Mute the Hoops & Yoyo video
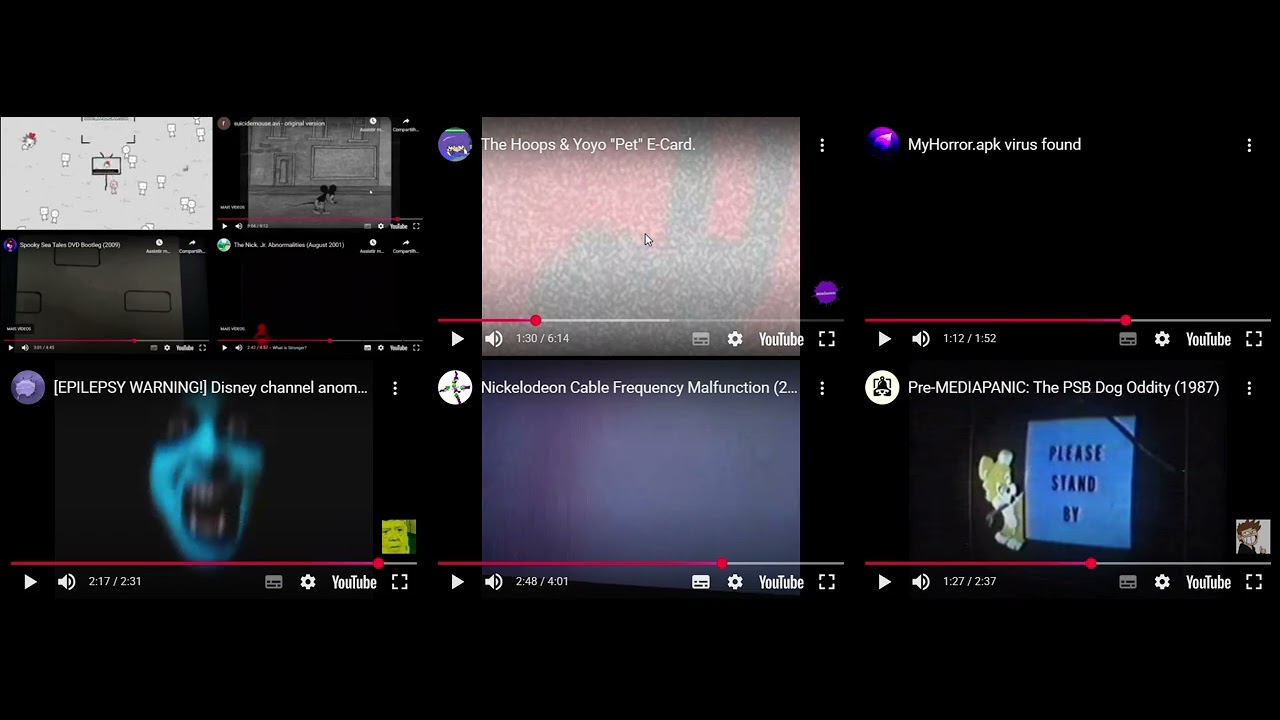 point(494,339)
